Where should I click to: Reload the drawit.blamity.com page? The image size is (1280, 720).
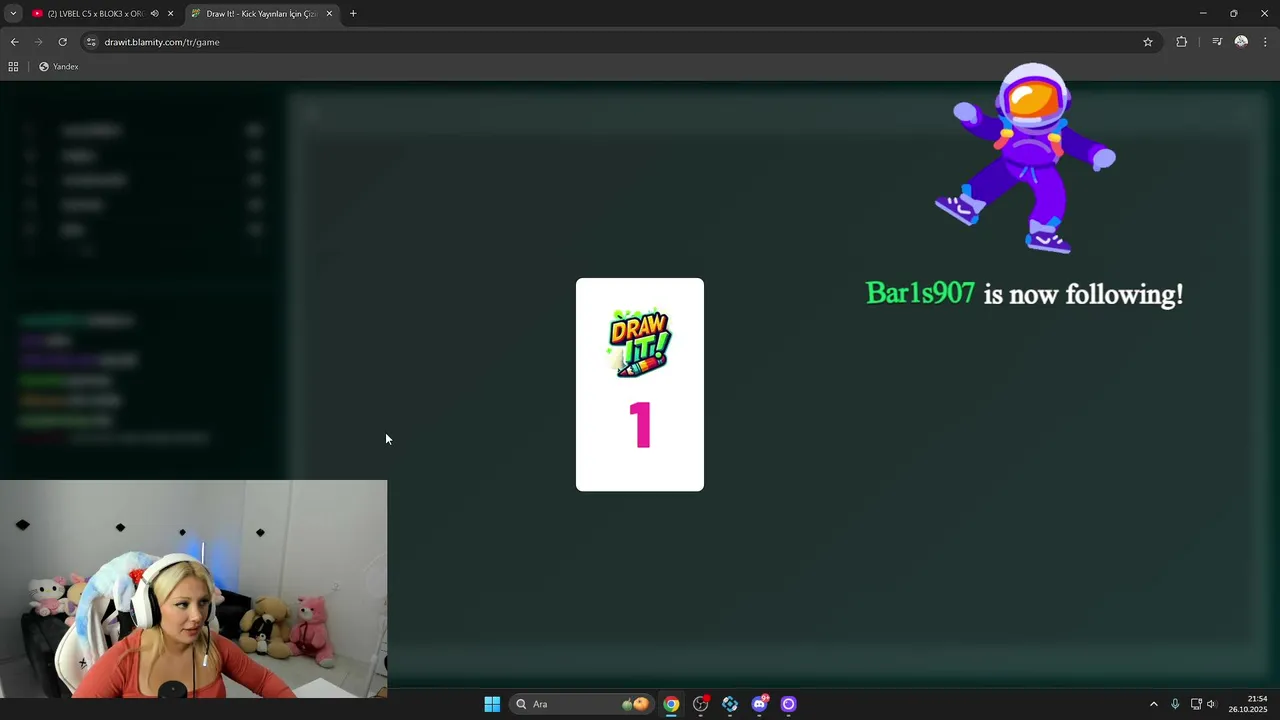point(62,42)
